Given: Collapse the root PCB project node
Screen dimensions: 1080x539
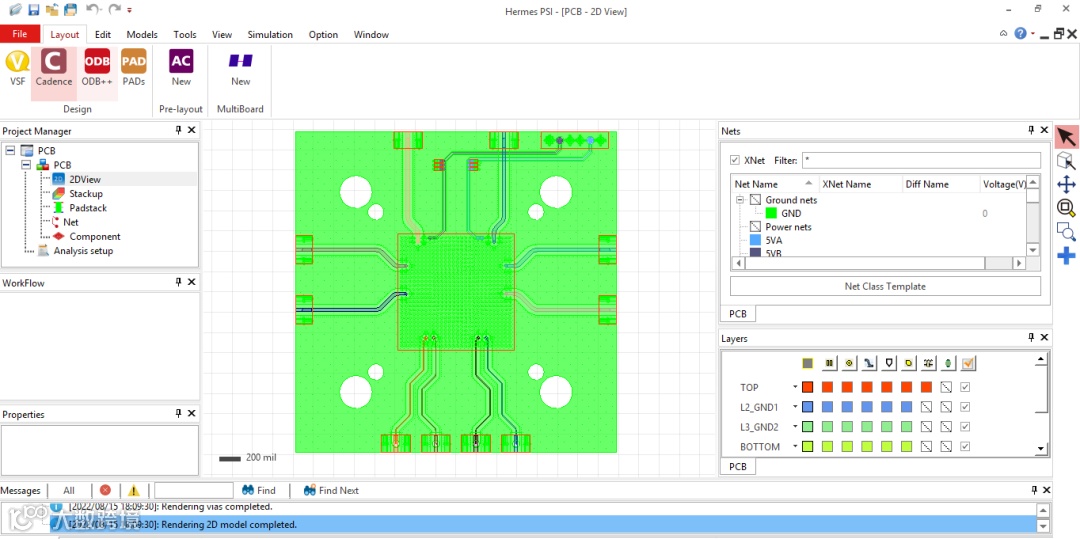Looking at the screenshot, I should coord(10,150).
